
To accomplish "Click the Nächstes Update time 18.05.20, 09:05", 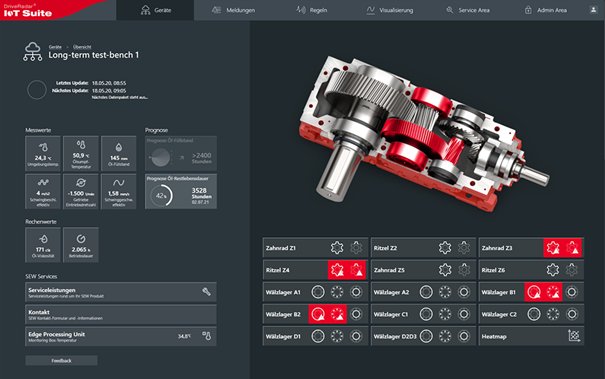I will click(109, 91).
